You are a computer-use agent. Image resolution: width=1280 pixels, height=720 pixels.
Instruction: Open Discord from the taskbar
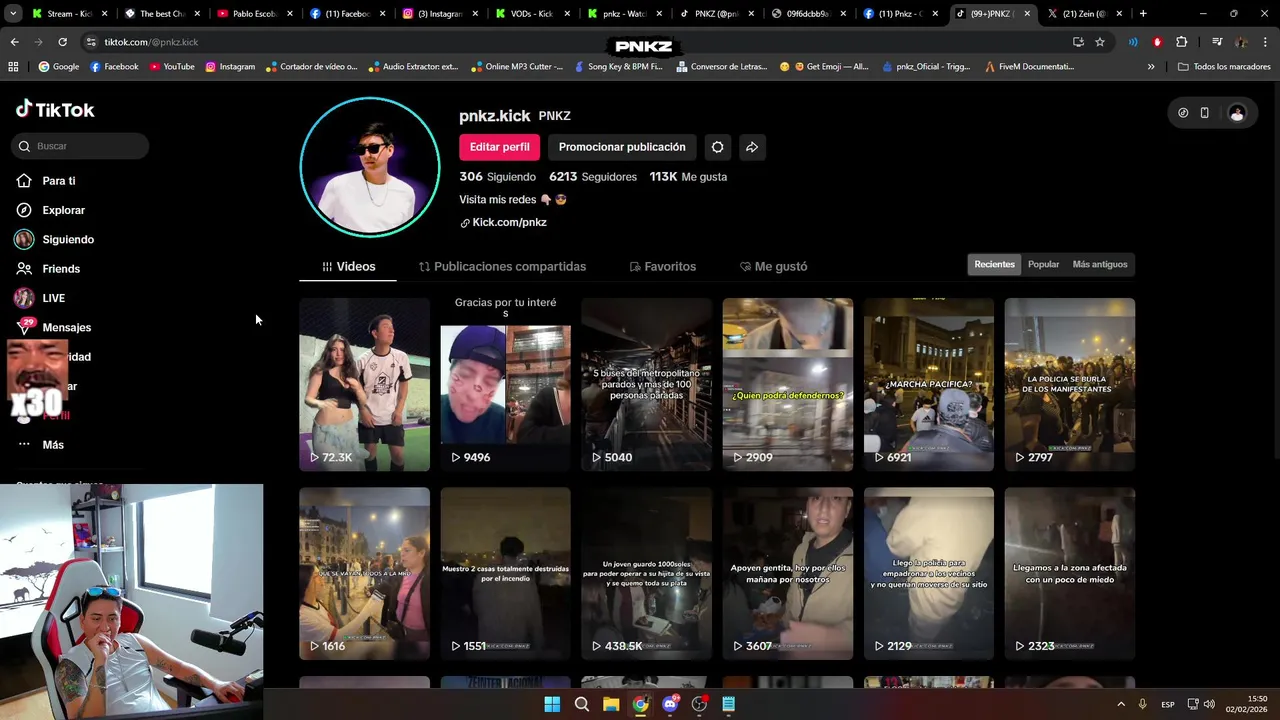670,704
